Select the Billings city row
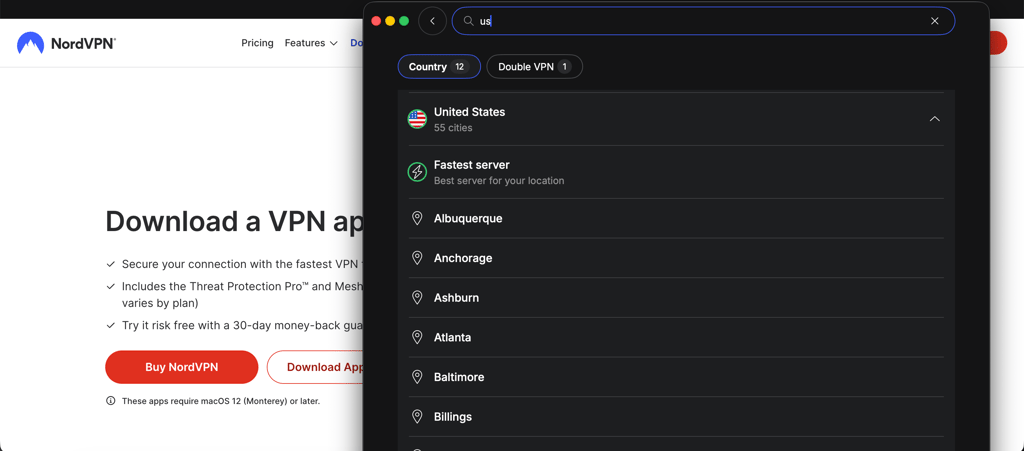This screenshot has width=1024, height=451. (x=676, y=416)
